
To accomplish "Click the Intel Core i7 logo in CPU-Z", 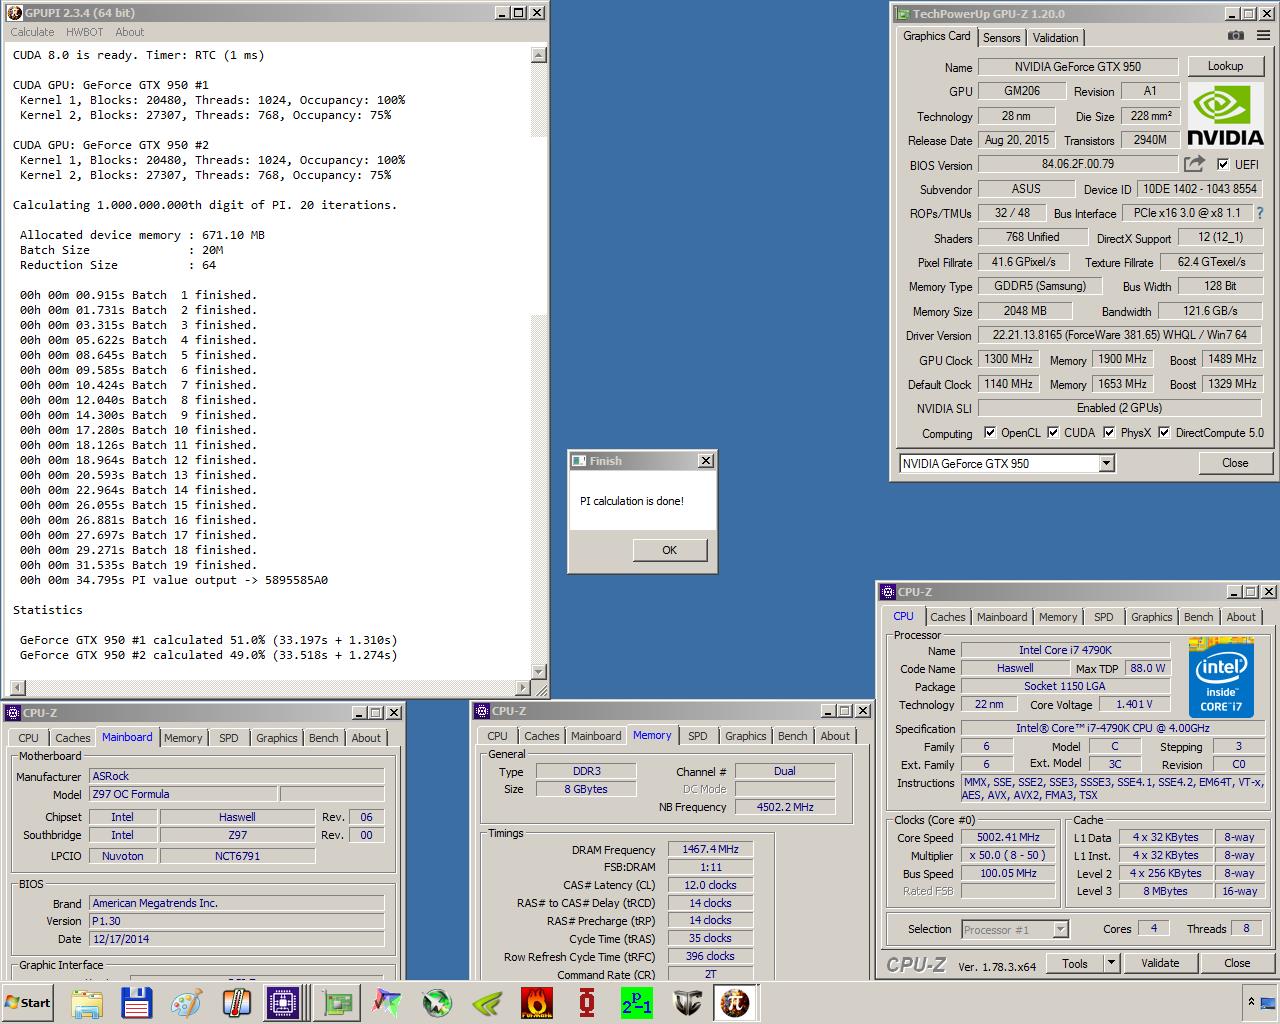I will (x=1221, y=678).
